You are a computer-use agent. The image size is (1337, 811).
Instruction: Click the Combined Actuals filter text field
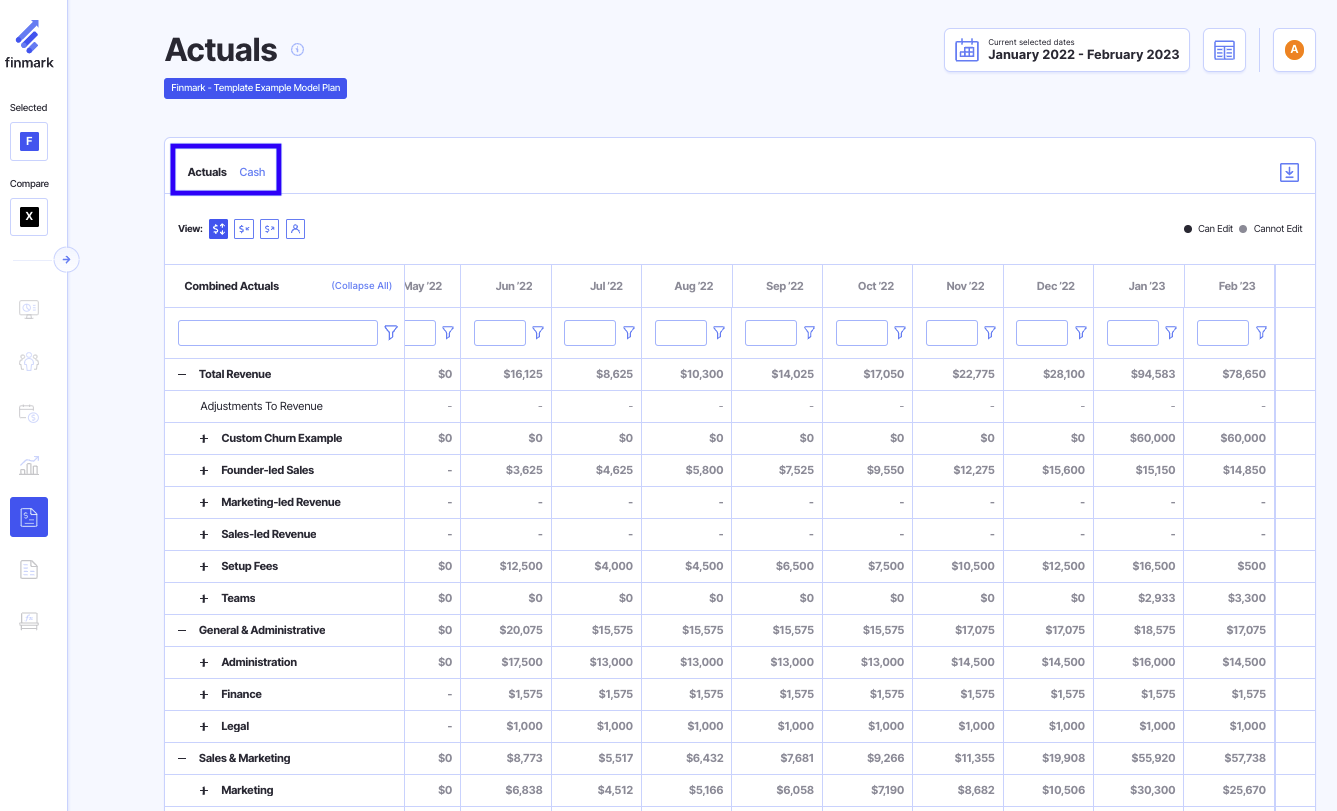click(x=277, y=333)
